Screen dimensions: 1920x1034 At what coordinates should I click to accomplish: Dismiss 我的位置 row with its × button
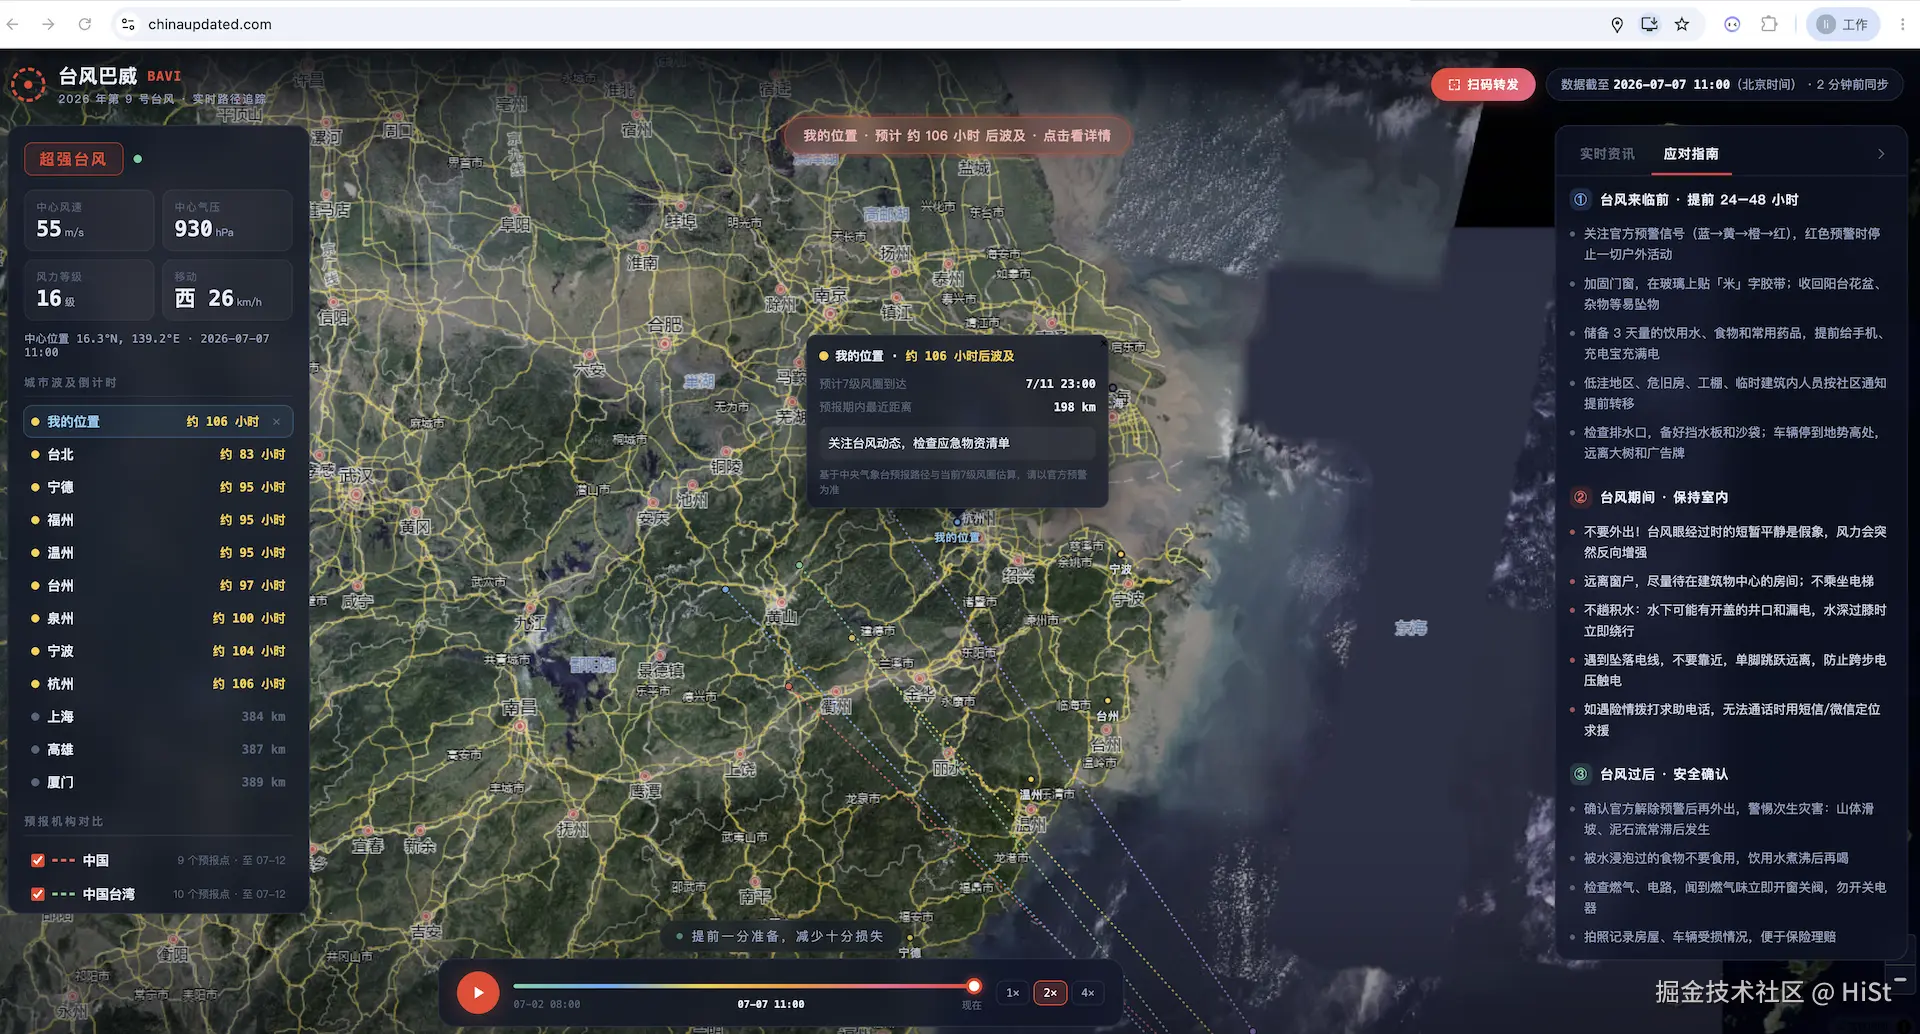coord(277,422)
